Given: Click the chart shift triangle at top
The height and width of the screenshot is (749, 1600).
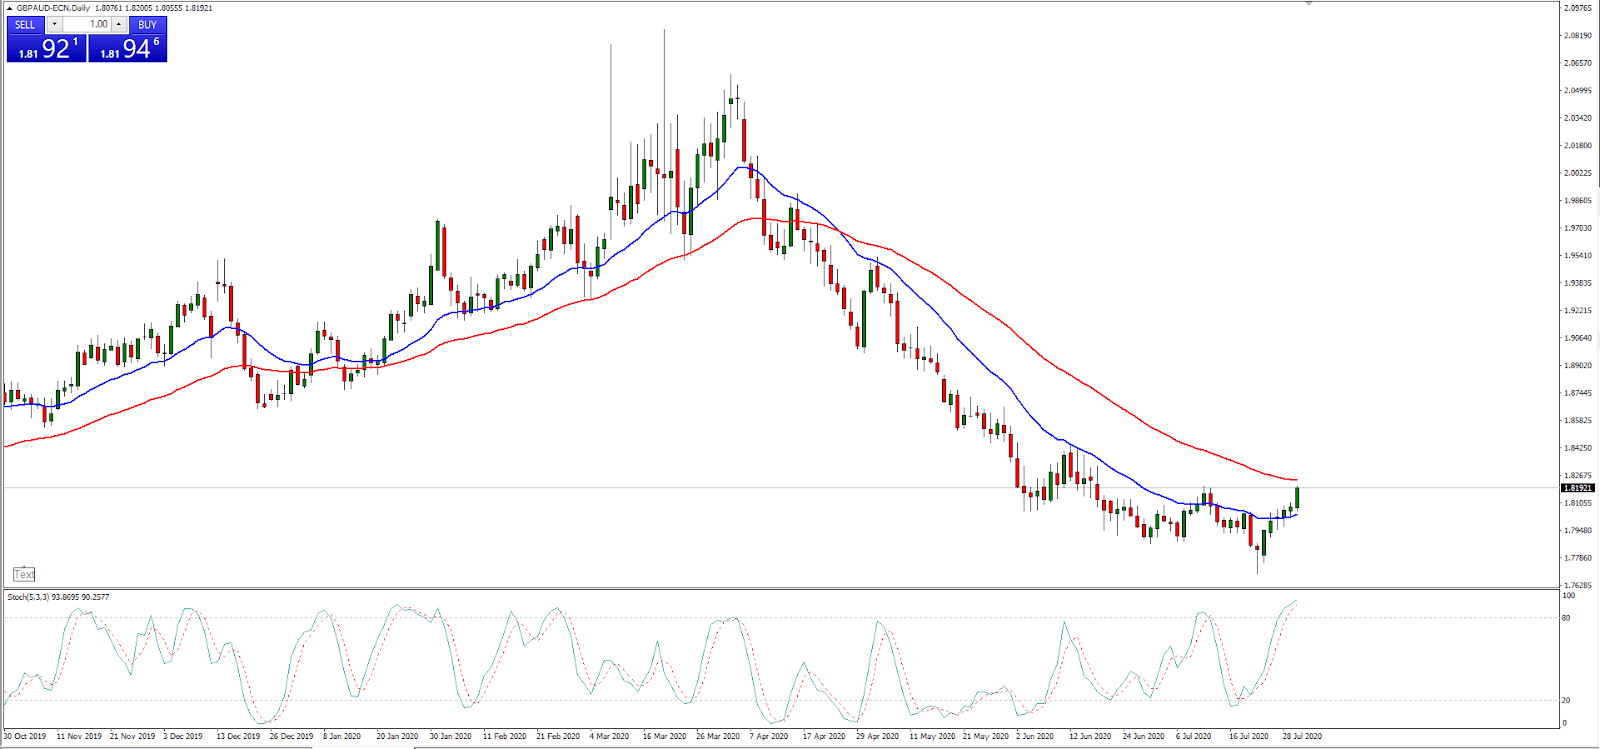Looking at the screenshot, I should (x=1308, y=4).
